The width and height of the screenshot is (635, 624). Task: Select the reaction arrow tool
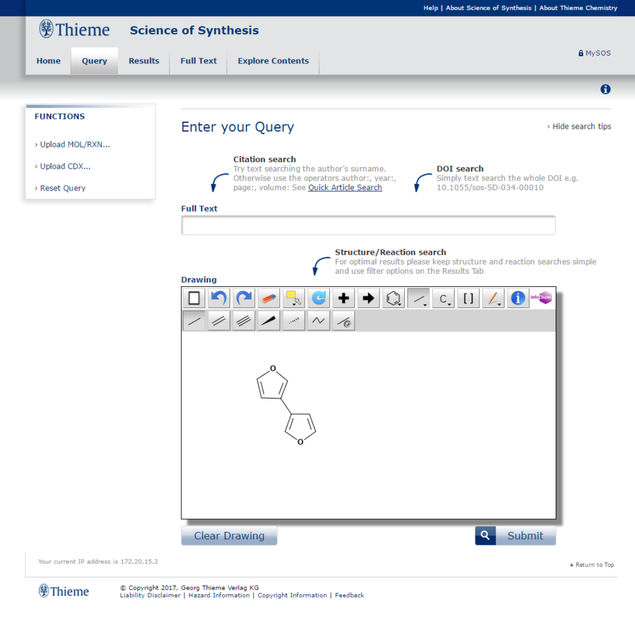point(369,298)
